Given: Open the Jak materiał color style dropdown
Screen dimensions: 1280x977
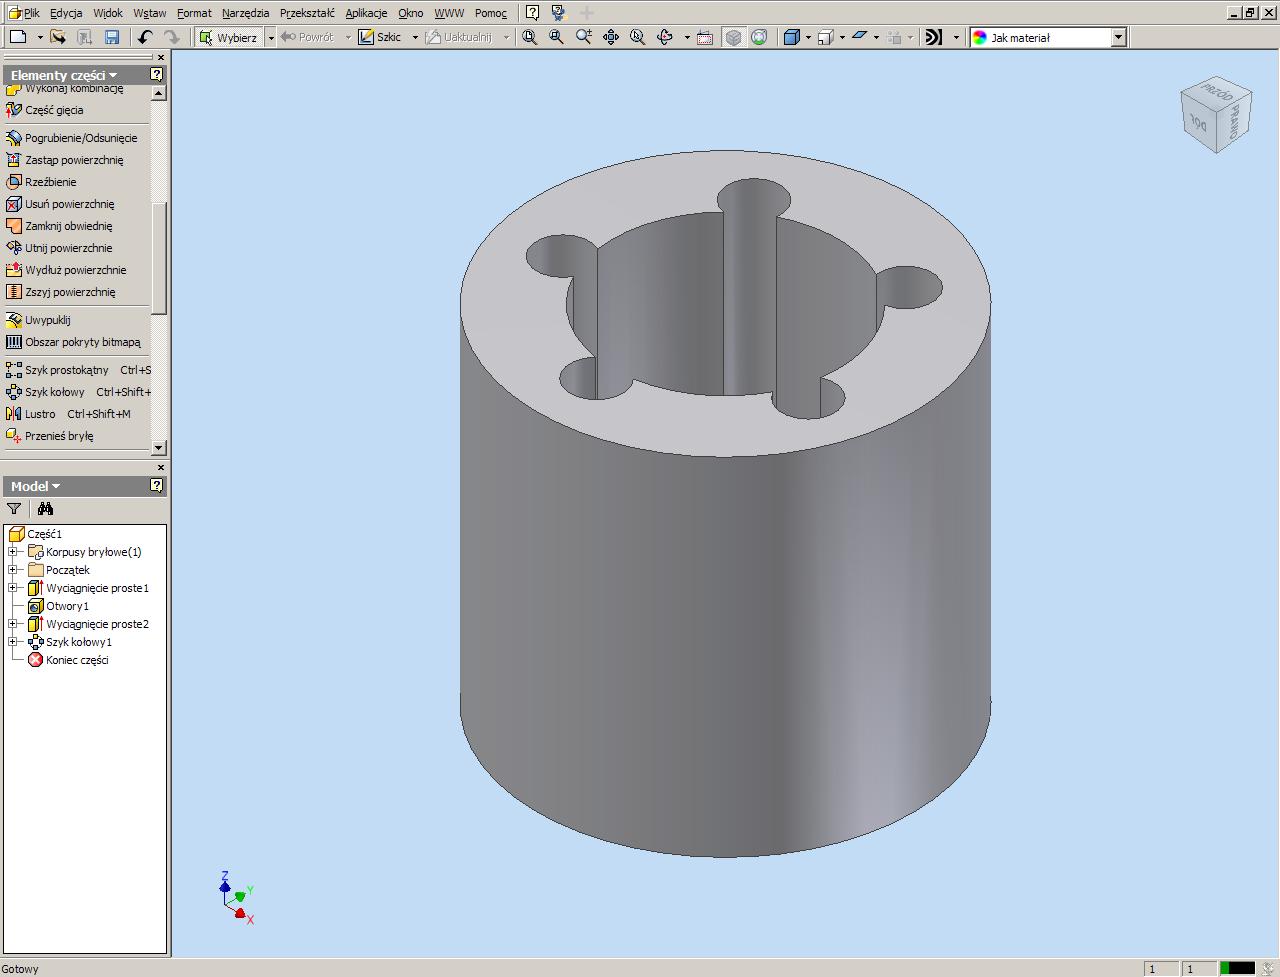Looking at the screenshot, I should click(x=1119, y=37).
